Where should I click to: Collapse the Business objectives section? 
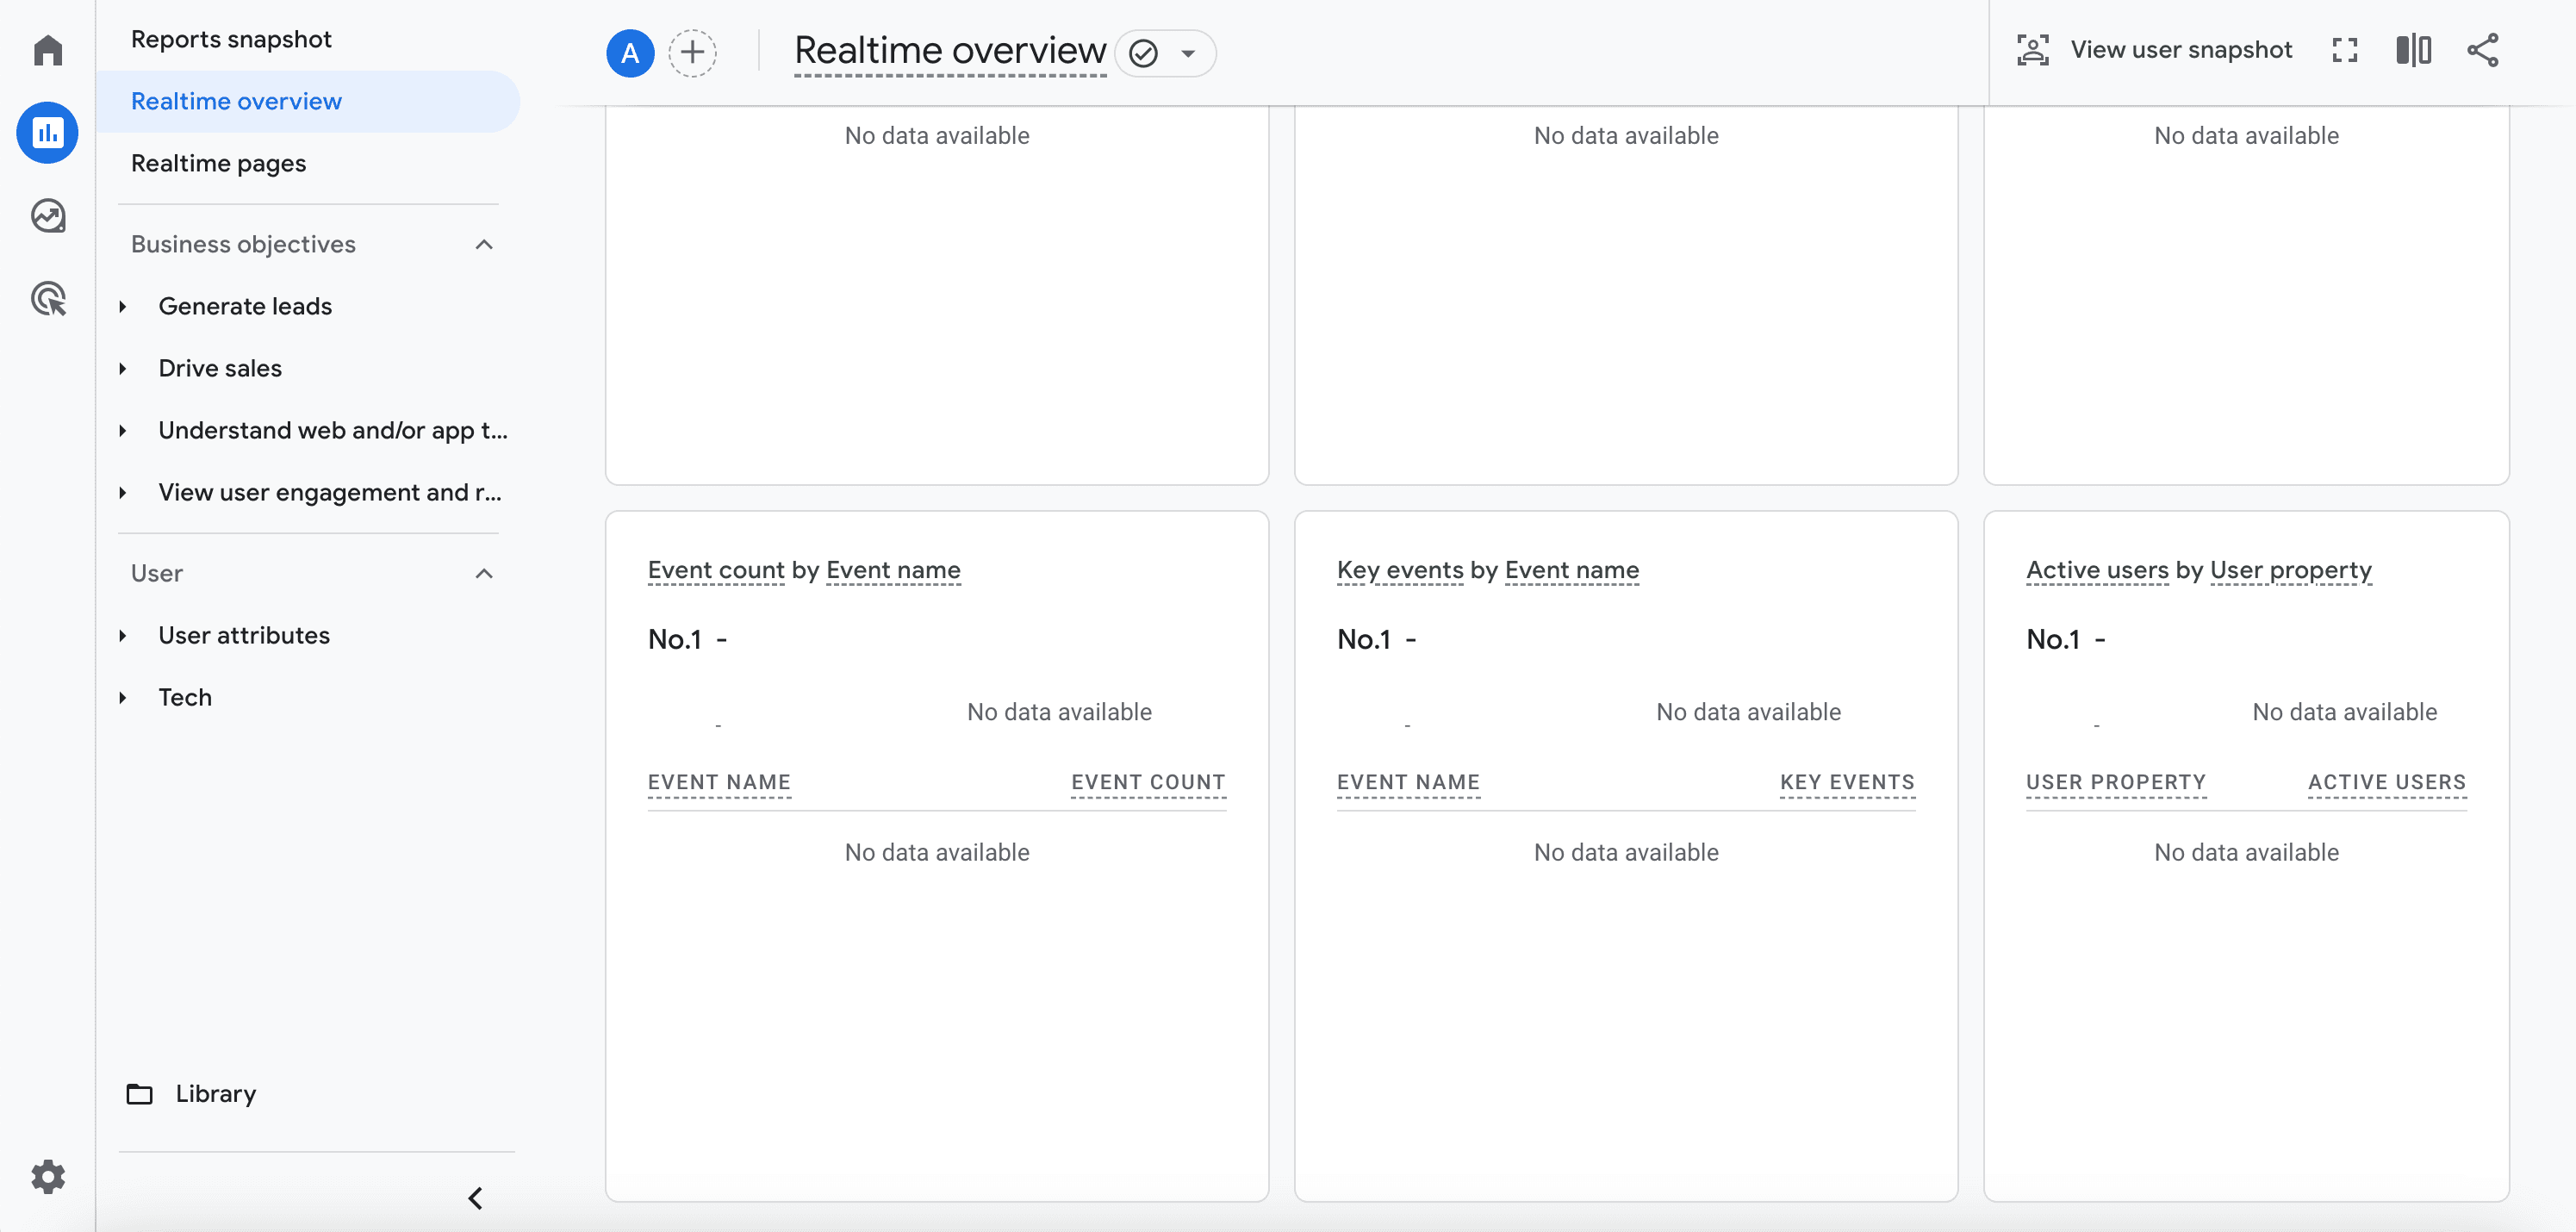tap(484, 244)
